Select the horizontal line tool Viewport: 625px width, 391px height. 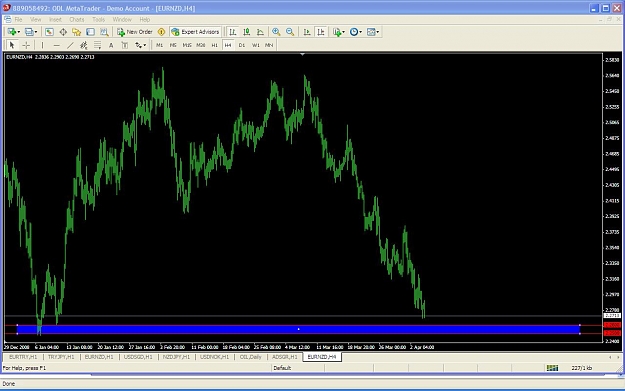click(x=56, y=45)
